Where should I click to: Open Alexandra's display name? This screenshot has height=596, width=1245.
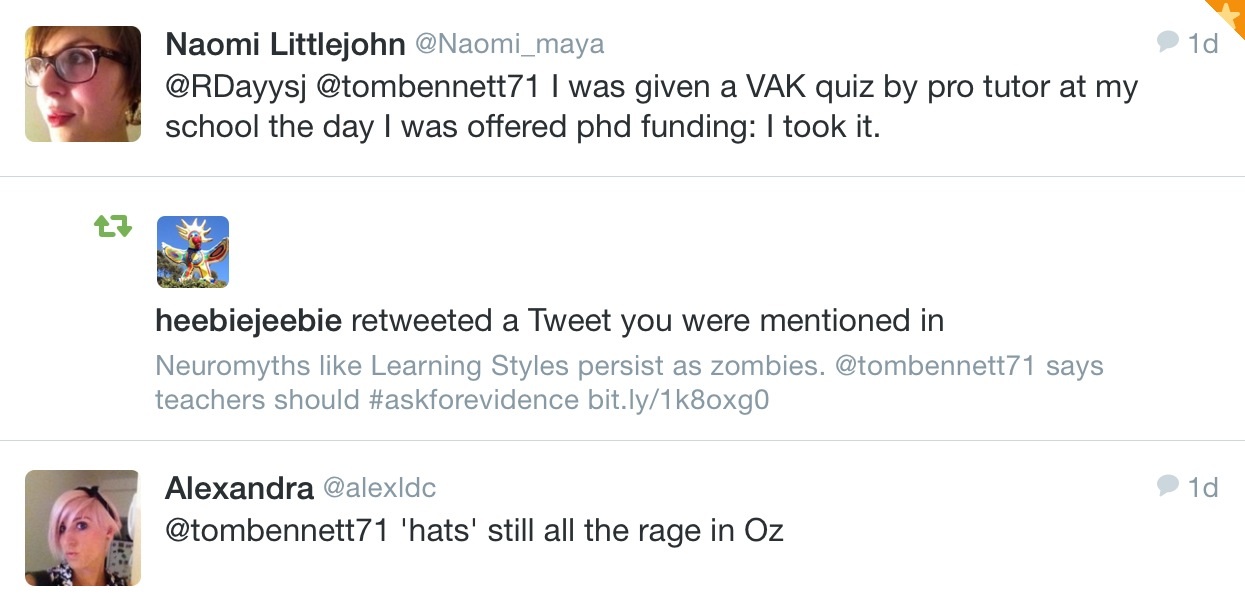239,488
